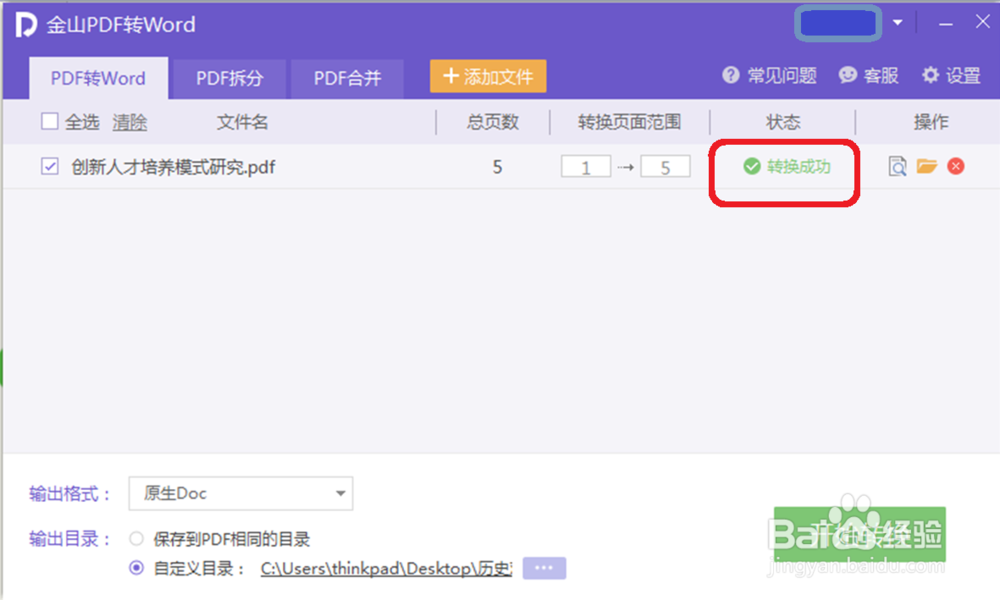The width and height of the screenshot is (1000, 600).
Task: Click the green start conversion button
Action: click(x=860, y=534)
